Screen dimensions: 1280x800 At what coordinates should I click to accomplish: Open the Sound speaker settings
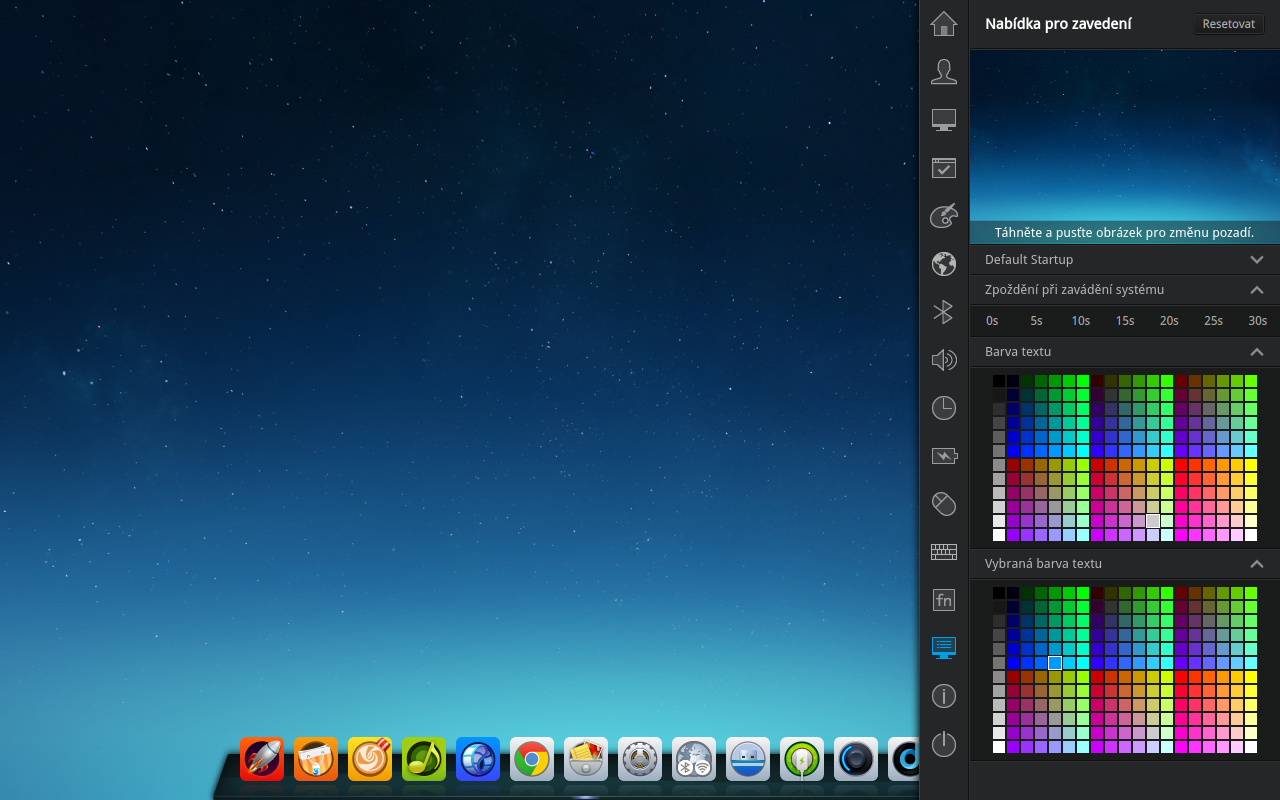coord(943,360)
